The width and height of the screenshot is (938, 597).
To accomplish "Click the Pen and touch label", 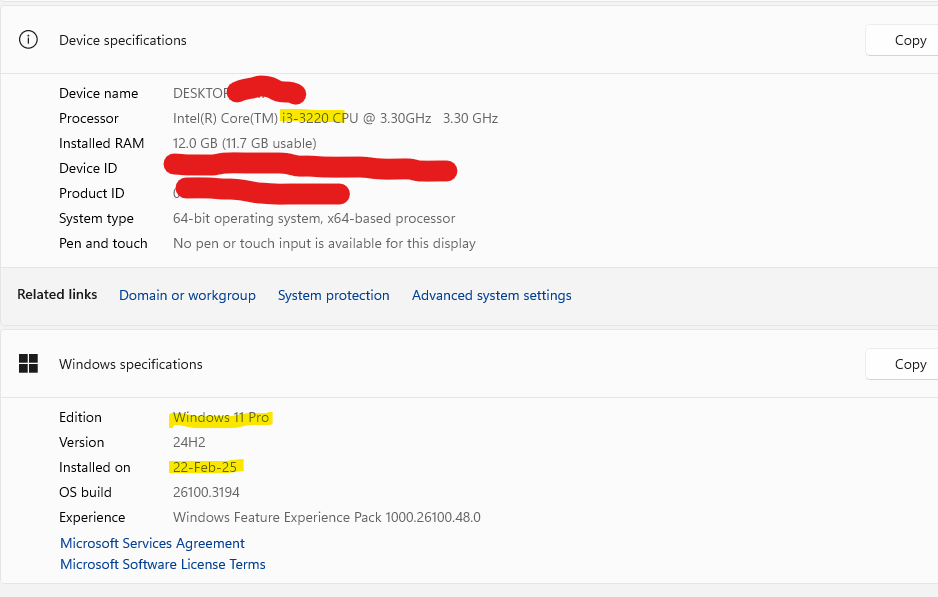I will (103, 243).
